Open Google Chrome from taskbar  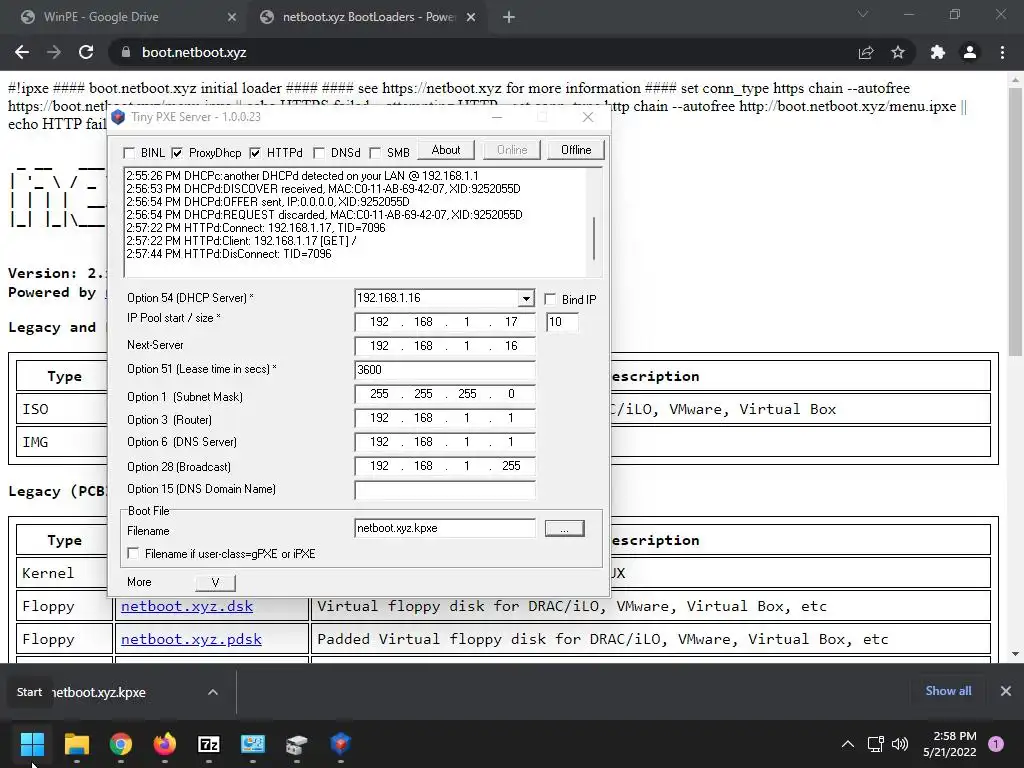[121, 744]
